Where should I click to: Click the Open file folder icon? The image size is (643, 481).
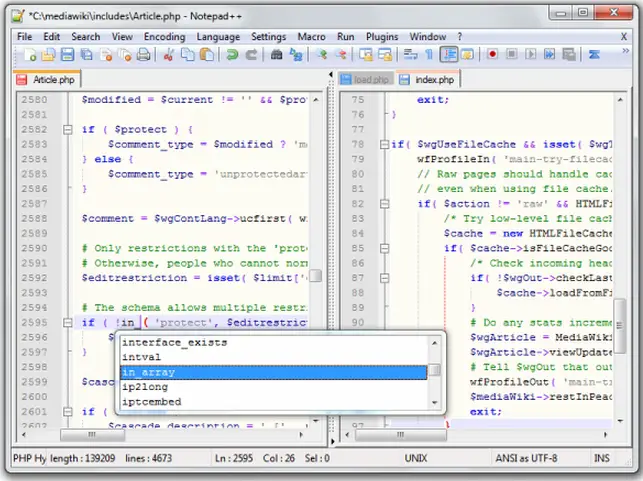click(x=48, y=55)
